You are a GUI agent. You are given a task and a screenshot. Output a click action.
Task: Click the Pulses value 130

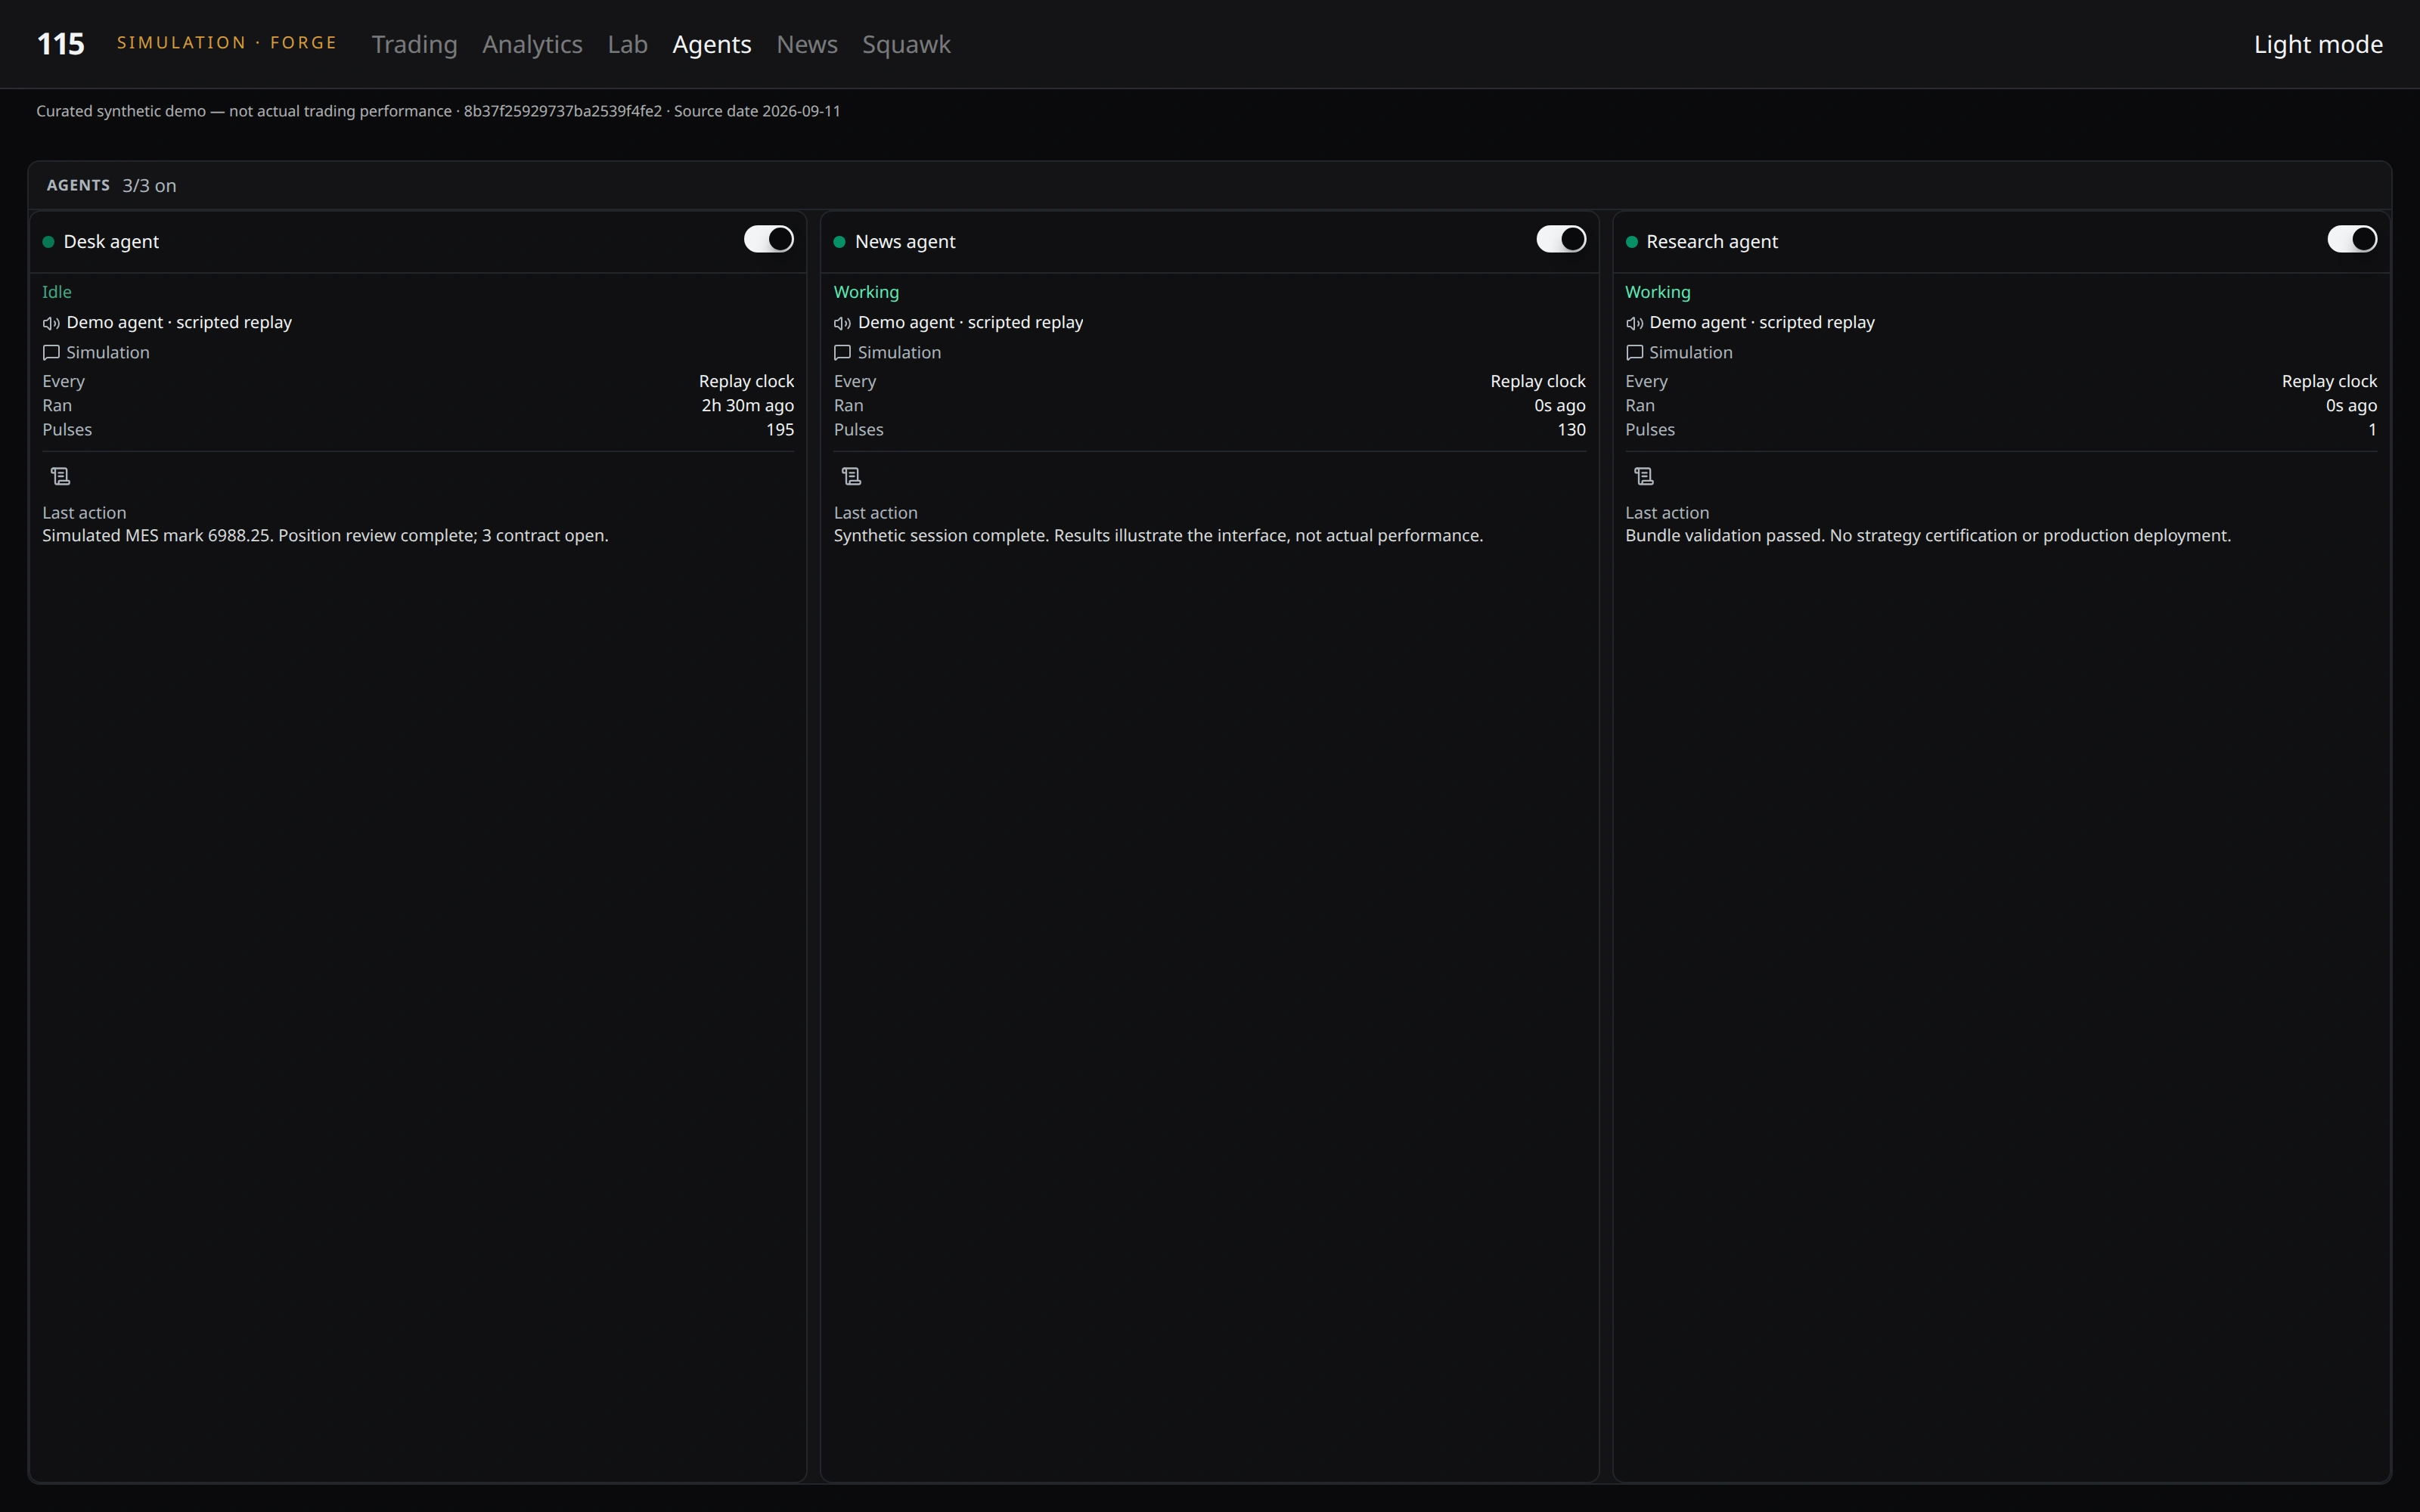point(1571,429)
